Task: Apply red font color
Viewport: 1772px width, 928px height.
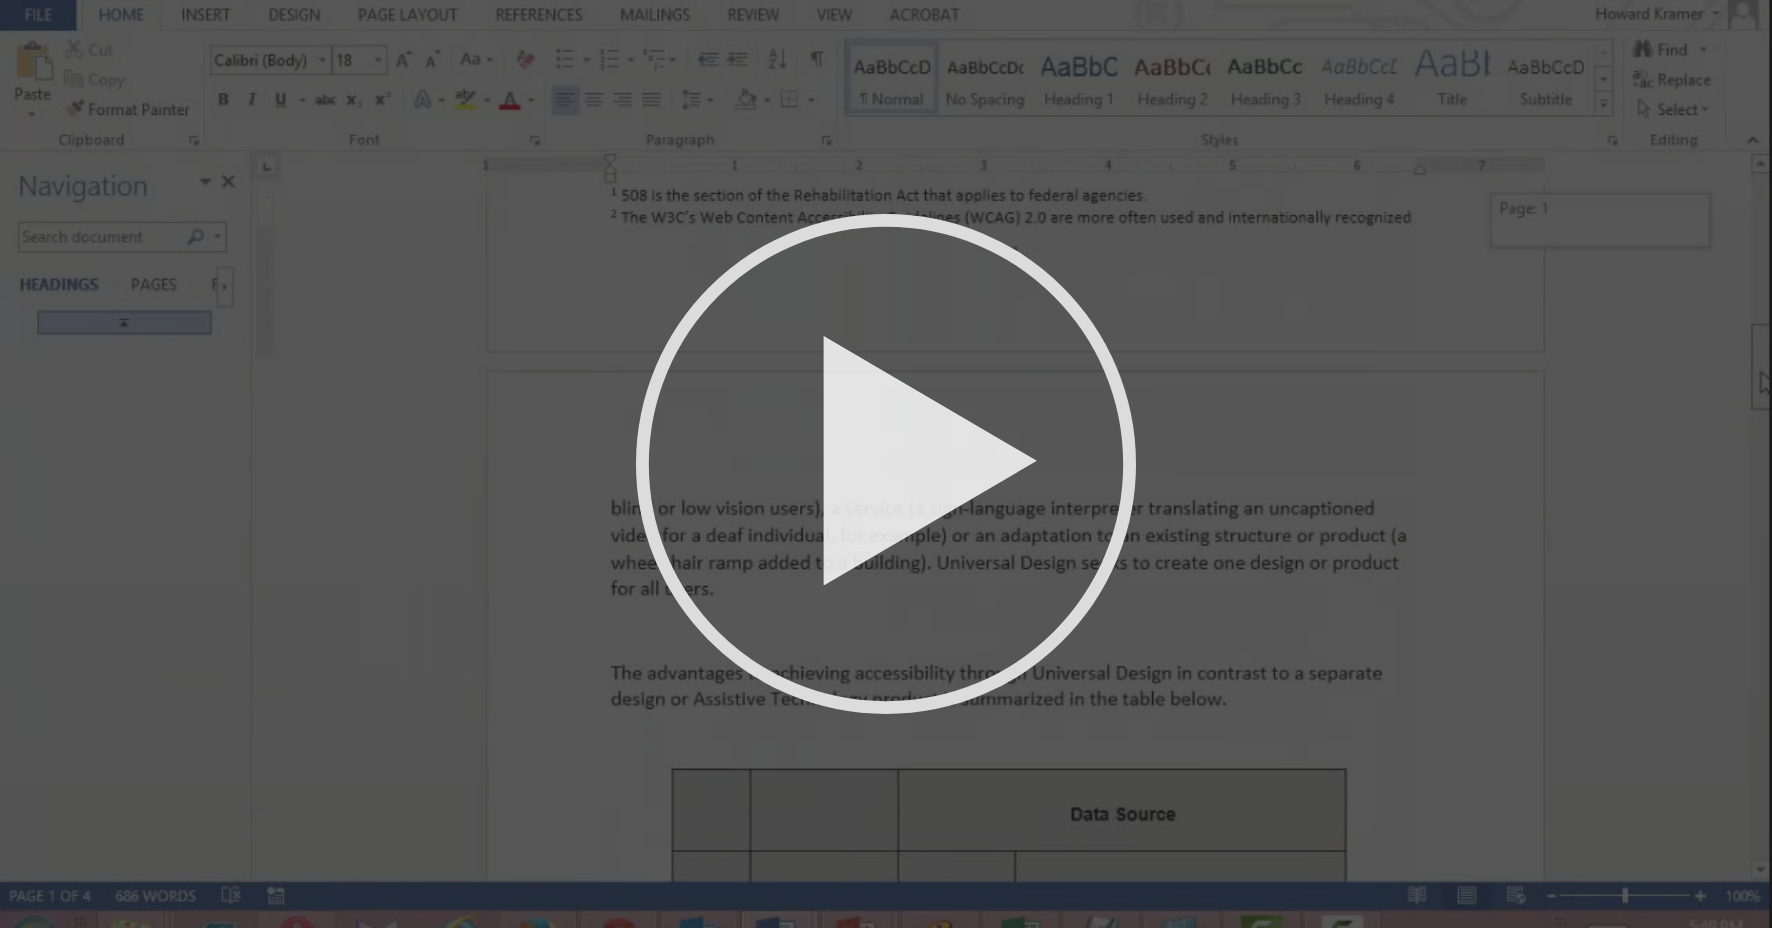Action: click(510, 99)
